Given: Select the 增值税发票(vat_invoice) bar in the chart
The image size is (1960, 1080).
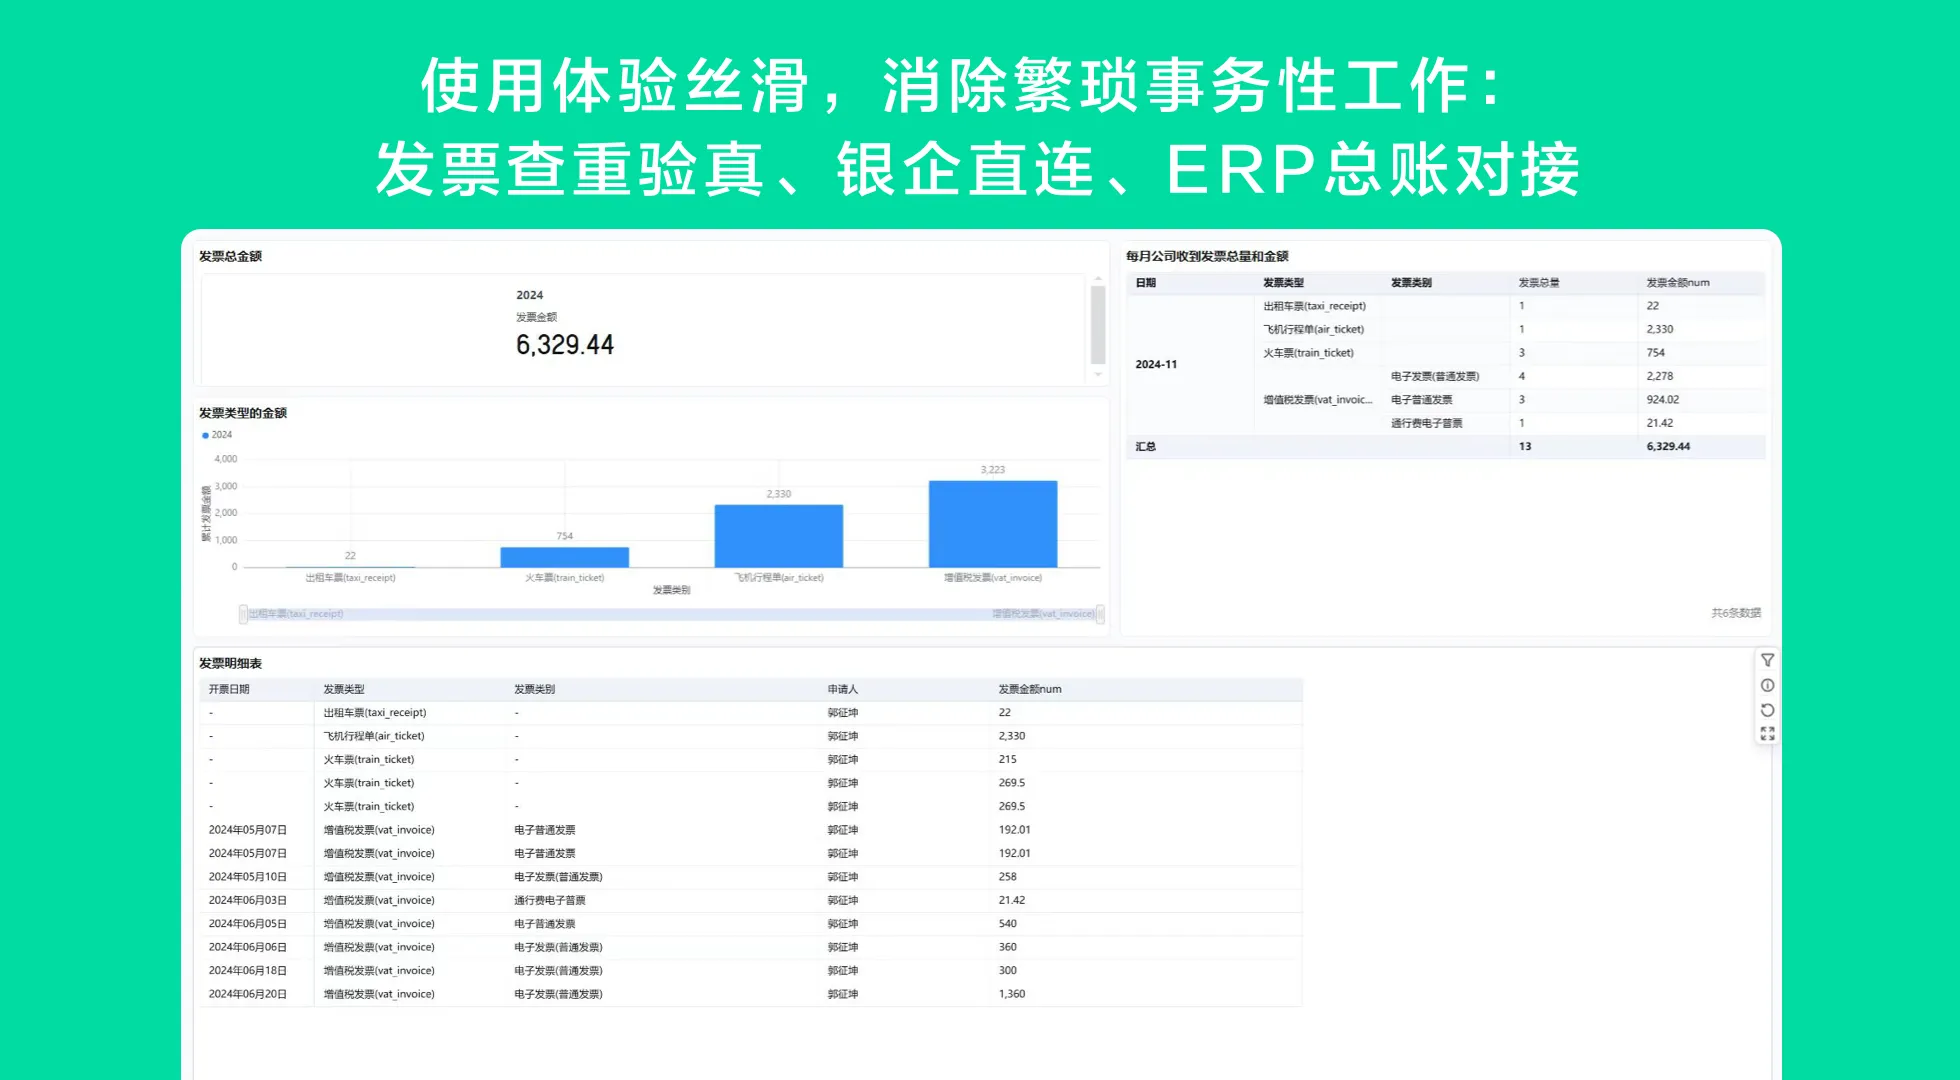Looking at the screenshot, I should tap(993, 520).
